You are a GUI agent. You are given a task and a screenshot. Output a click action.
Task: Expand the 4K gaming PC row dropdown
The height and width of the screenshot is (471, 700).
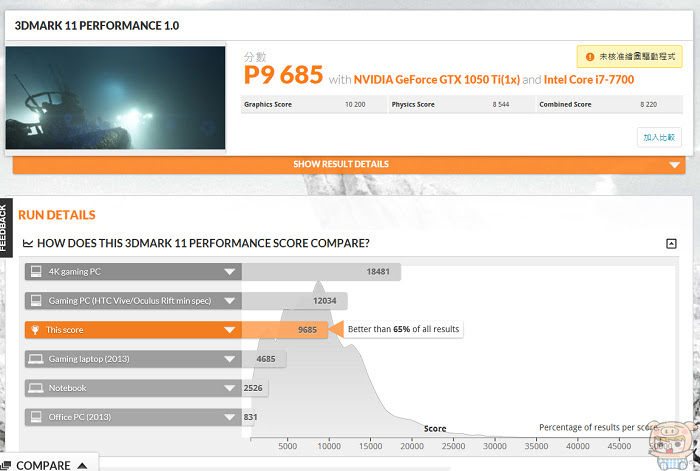229,271
